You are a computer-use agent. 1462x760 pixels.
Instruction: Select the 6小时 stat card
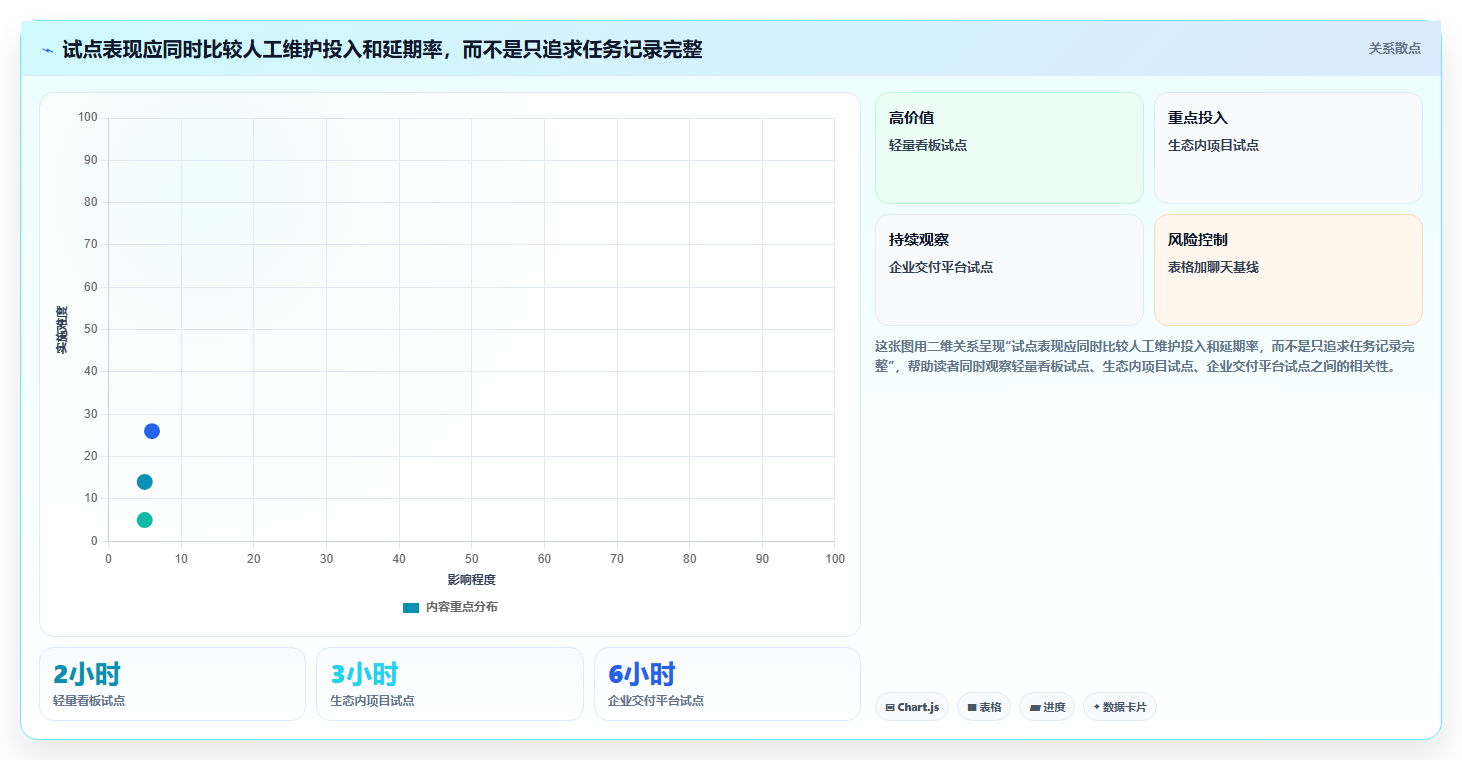click(x=727, y=684)
